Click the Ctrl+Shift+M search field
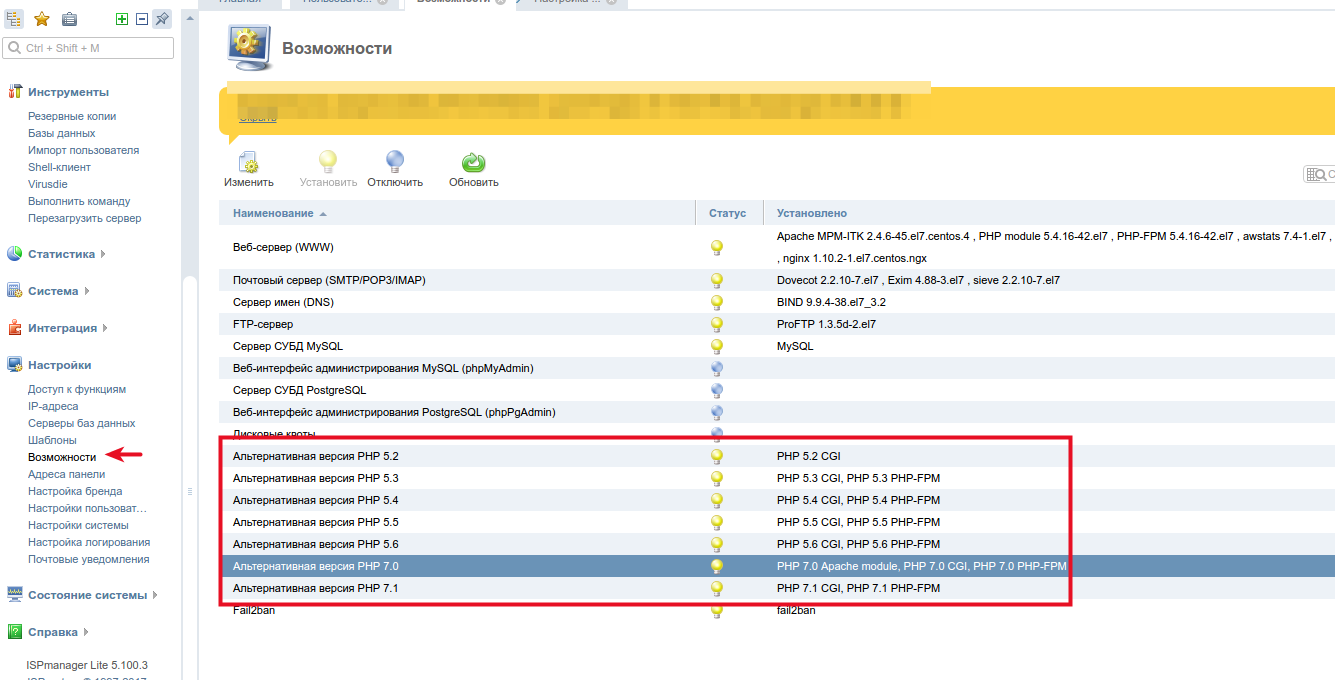 [88, 47]
